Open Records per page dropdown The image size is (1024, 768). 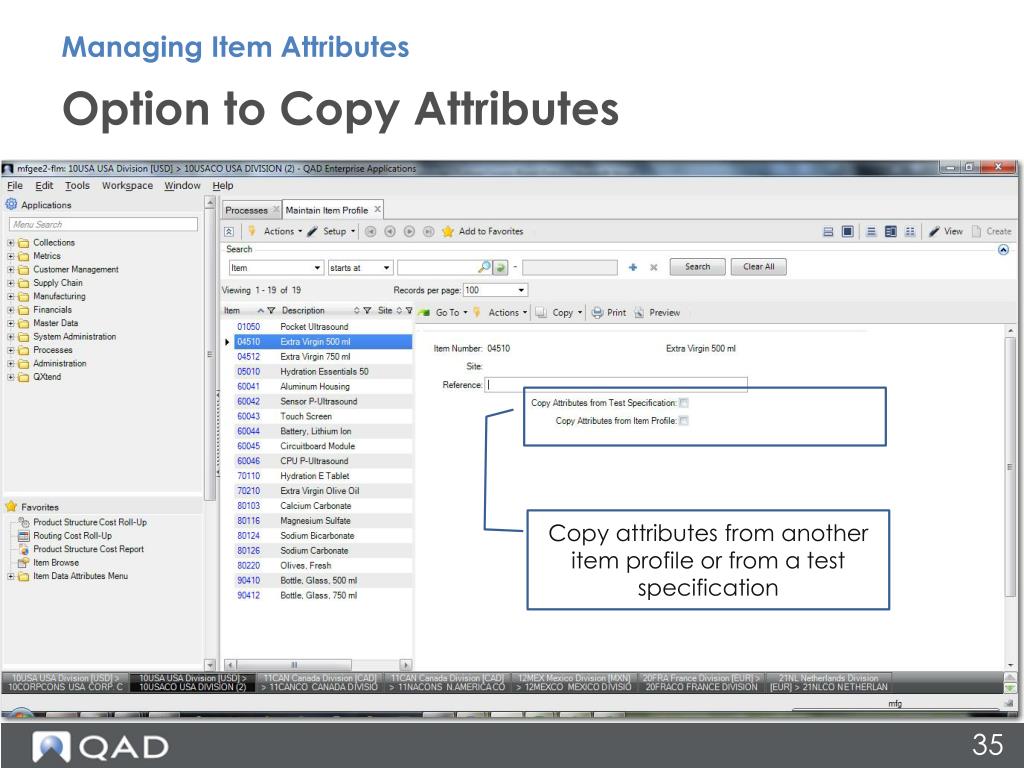[520, 290]
